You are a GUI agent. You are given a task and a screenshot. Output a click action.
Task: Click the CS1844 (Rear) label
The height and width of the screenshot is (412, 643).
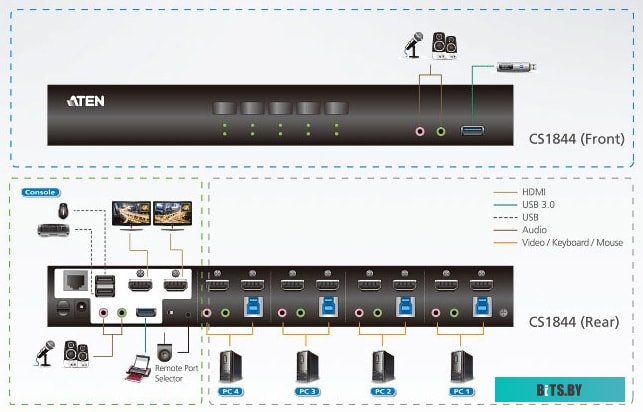tap(574, 322)
